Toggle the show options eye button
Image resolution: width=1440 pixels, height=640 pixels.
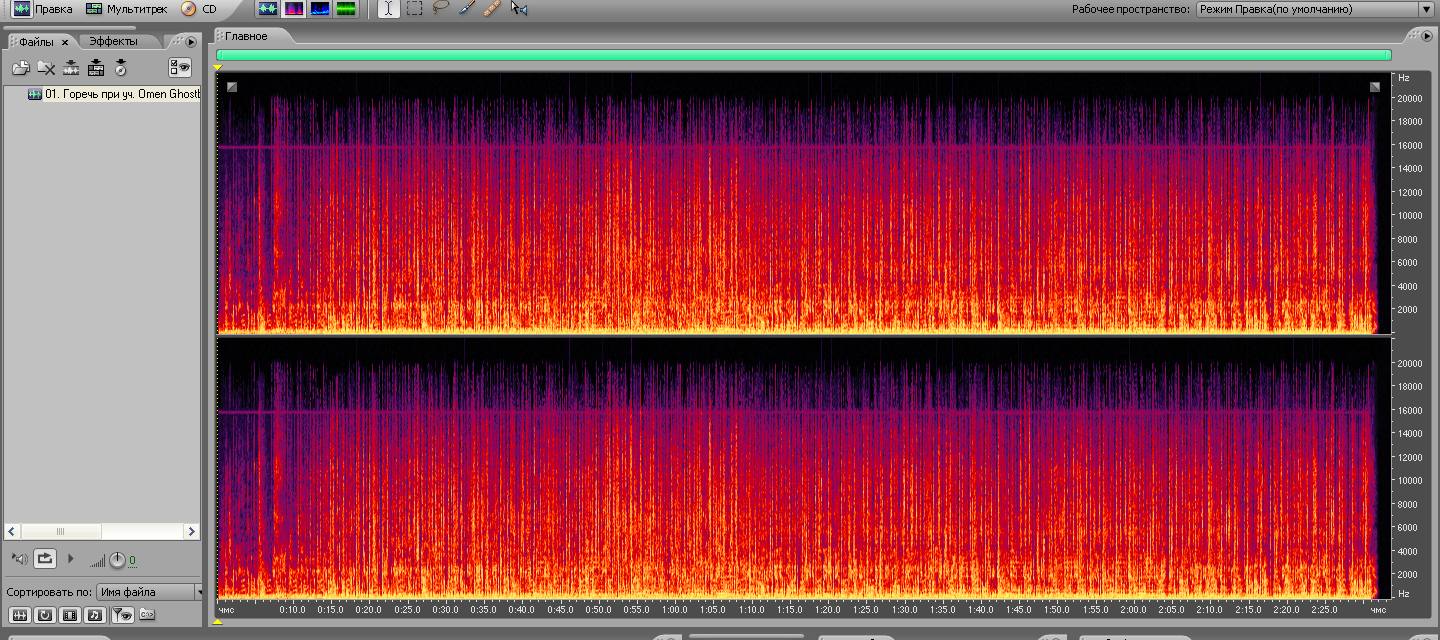click(x=180, y=68)
